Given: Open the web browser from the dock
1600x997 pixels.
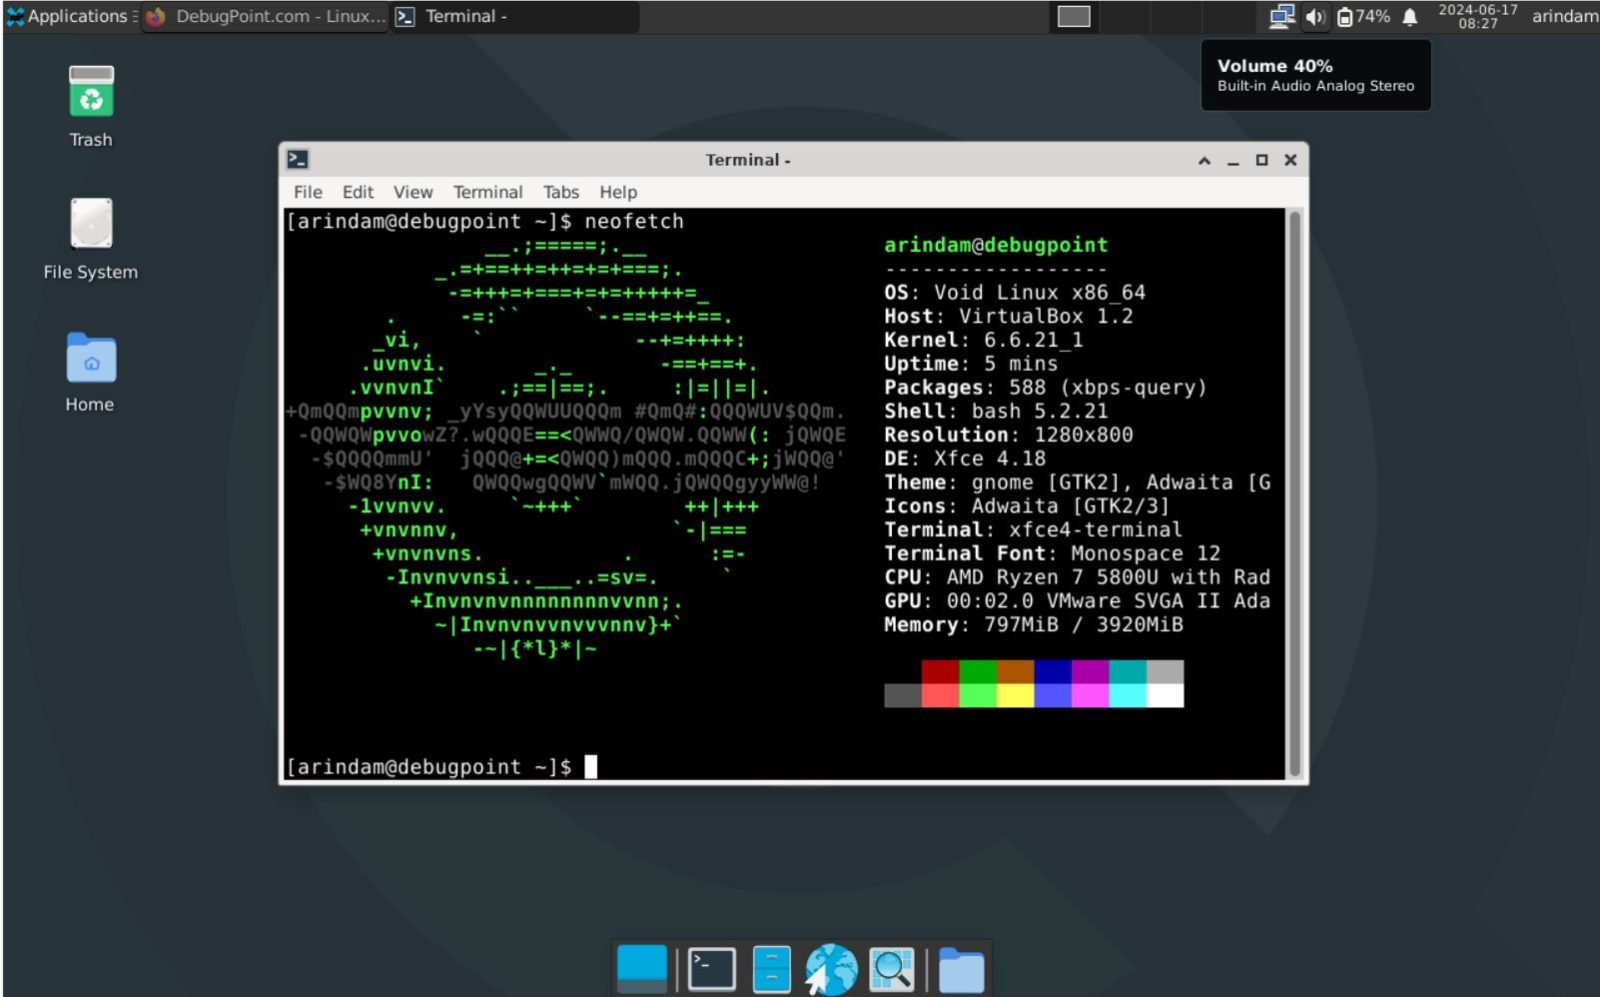Looking at the screenshot, I should (830, 967).
